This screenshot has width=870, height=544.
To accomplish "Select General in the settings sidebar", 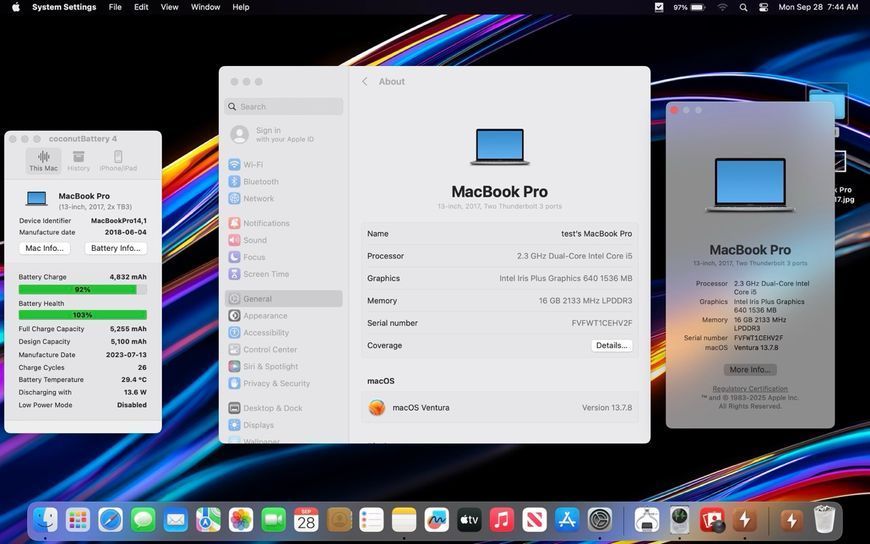I will tap(284, 299).
